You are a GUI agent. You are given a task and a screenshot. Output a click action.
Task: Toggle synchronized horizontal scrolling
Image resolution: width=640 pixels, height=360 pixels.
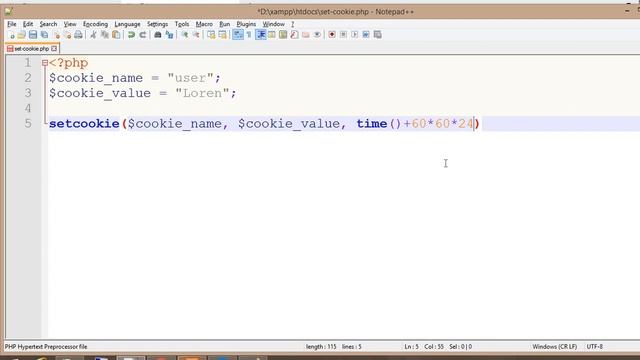coord(222,35)
